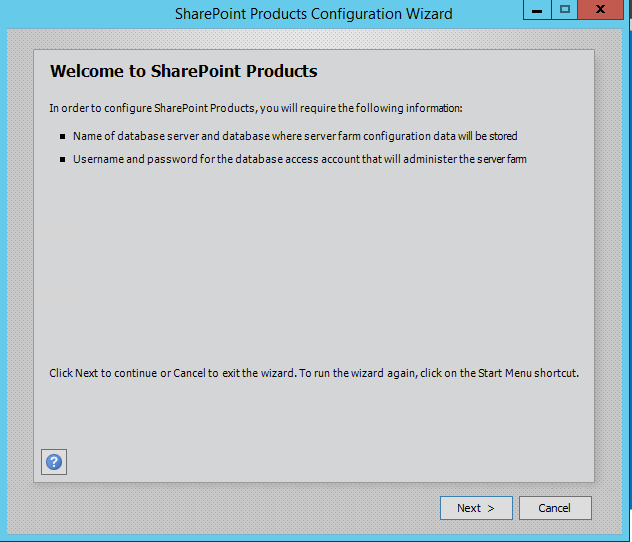Click the second square bullet marker
This screenshot has width=632, height=542.
point(62,160)
